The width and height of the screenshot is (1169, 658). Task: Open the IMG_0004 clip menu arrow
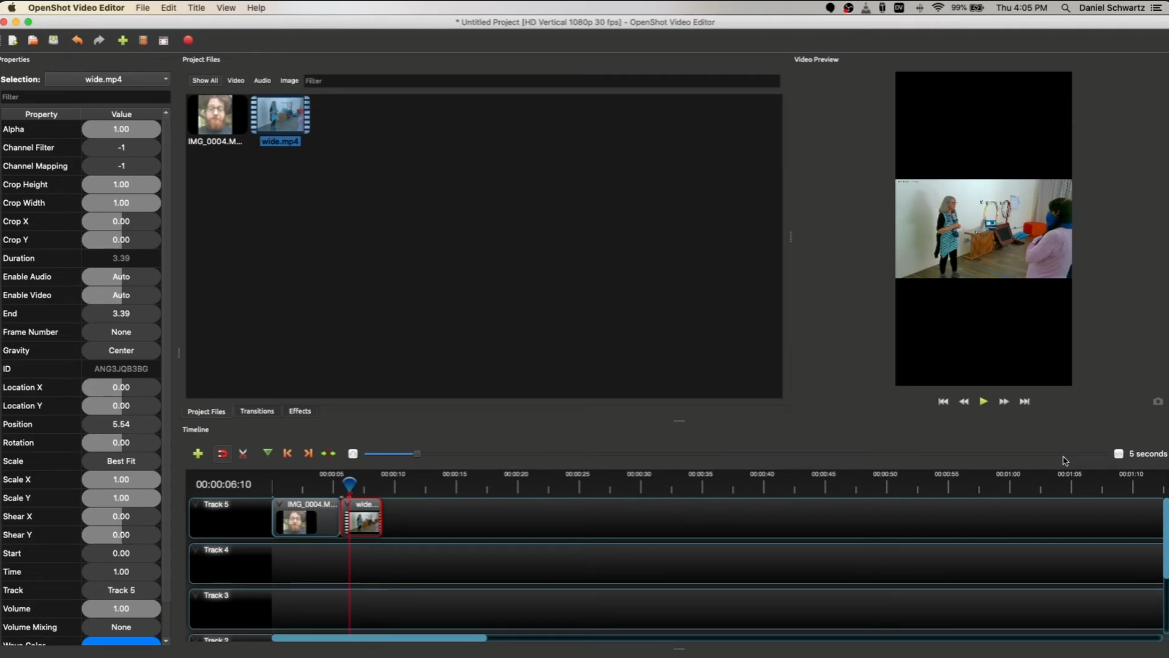point(280,504)
